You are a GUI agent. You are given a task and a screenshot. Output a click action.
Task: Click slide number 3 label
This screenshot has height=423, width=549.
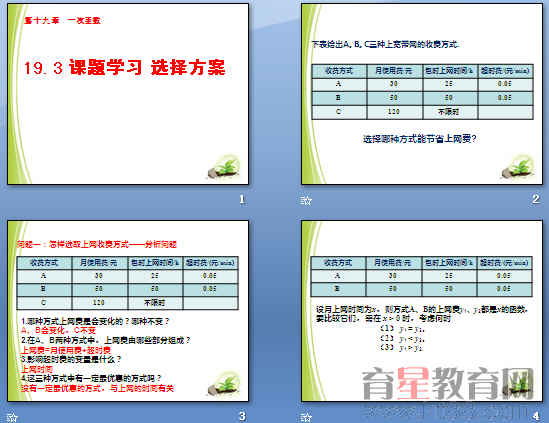coord(242,416)
